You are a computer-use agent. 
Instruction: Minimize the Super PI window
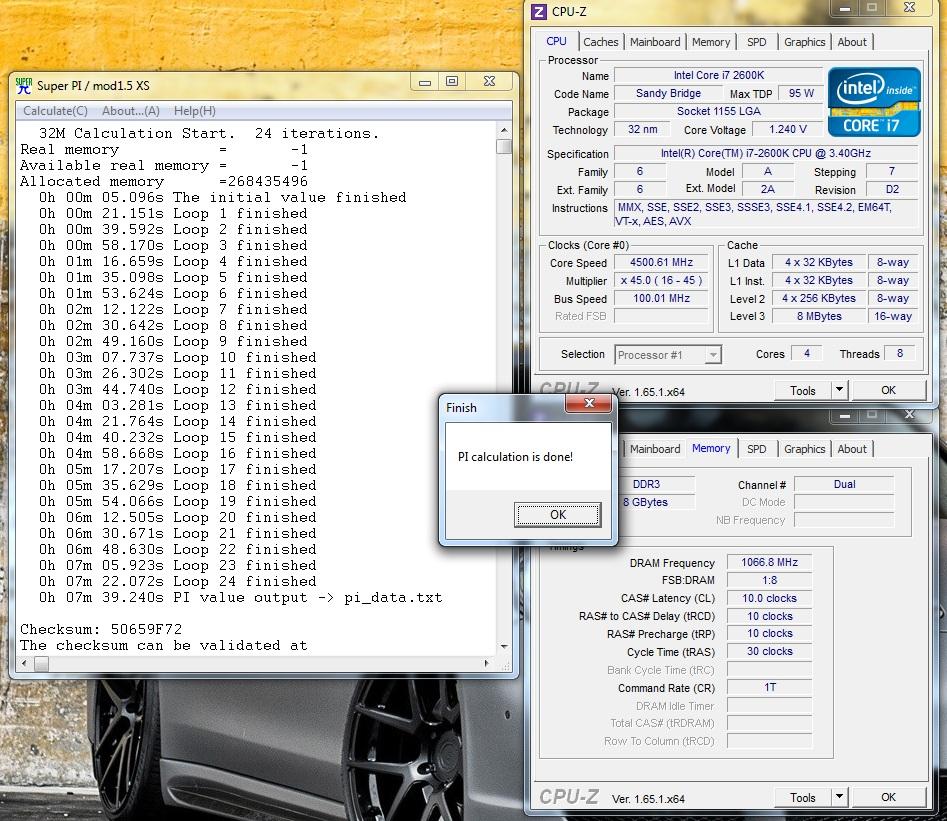pyautogui.click(x=425, y=82)
